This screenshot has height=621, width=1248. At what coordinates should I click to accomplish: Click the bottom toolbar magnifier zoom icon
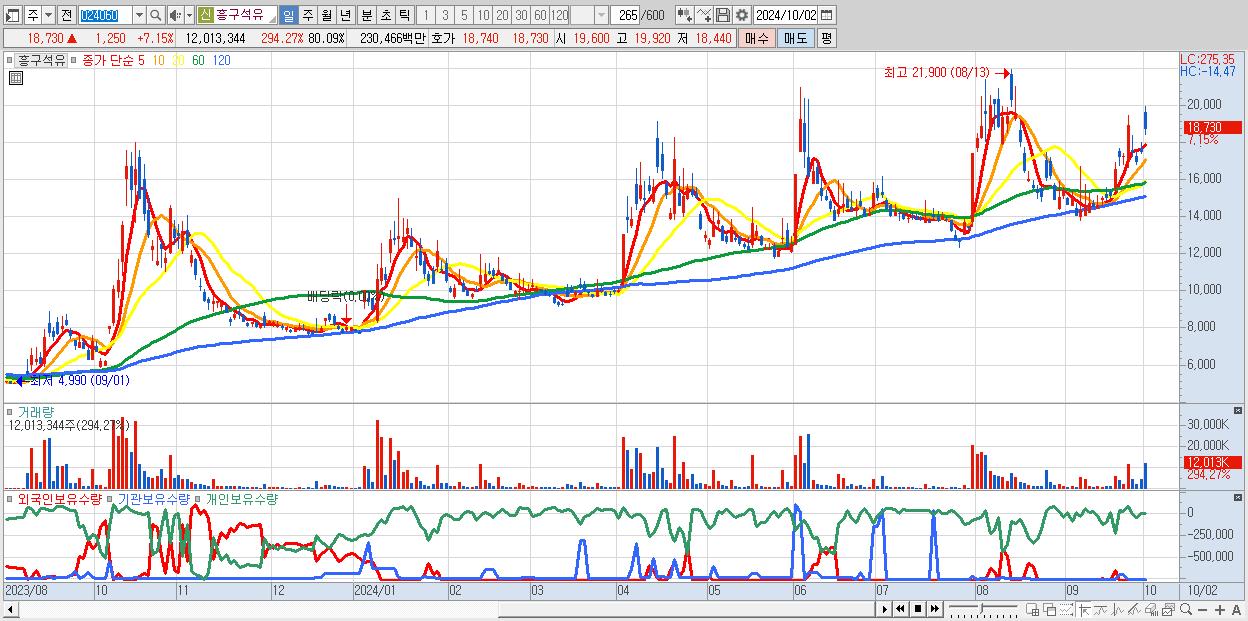coord(1186,609)
